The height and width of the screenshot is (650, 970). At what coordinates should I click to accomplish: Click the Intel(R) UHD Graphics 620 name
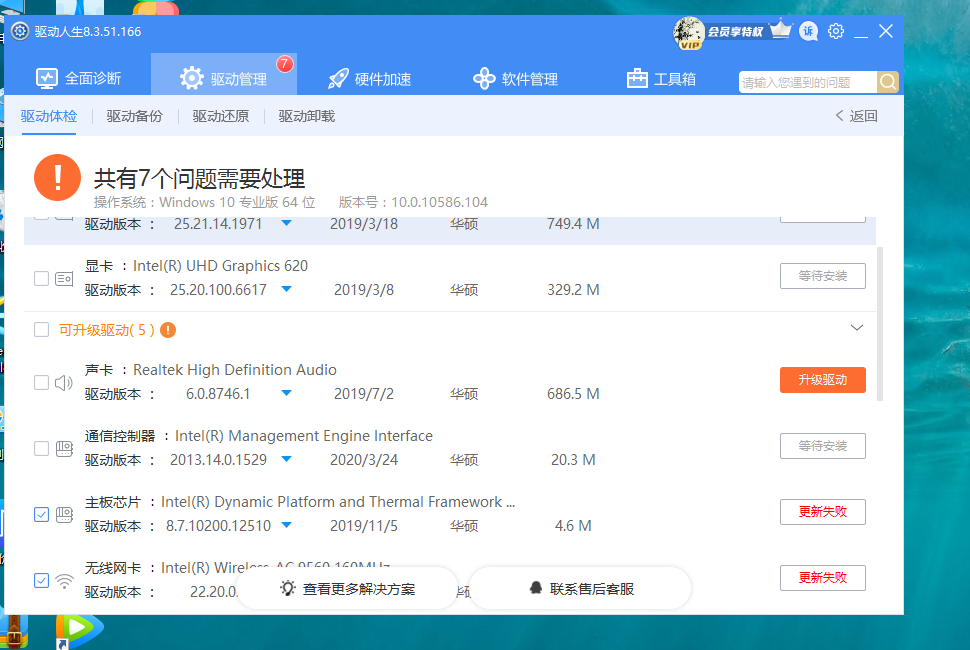(220, 266)
